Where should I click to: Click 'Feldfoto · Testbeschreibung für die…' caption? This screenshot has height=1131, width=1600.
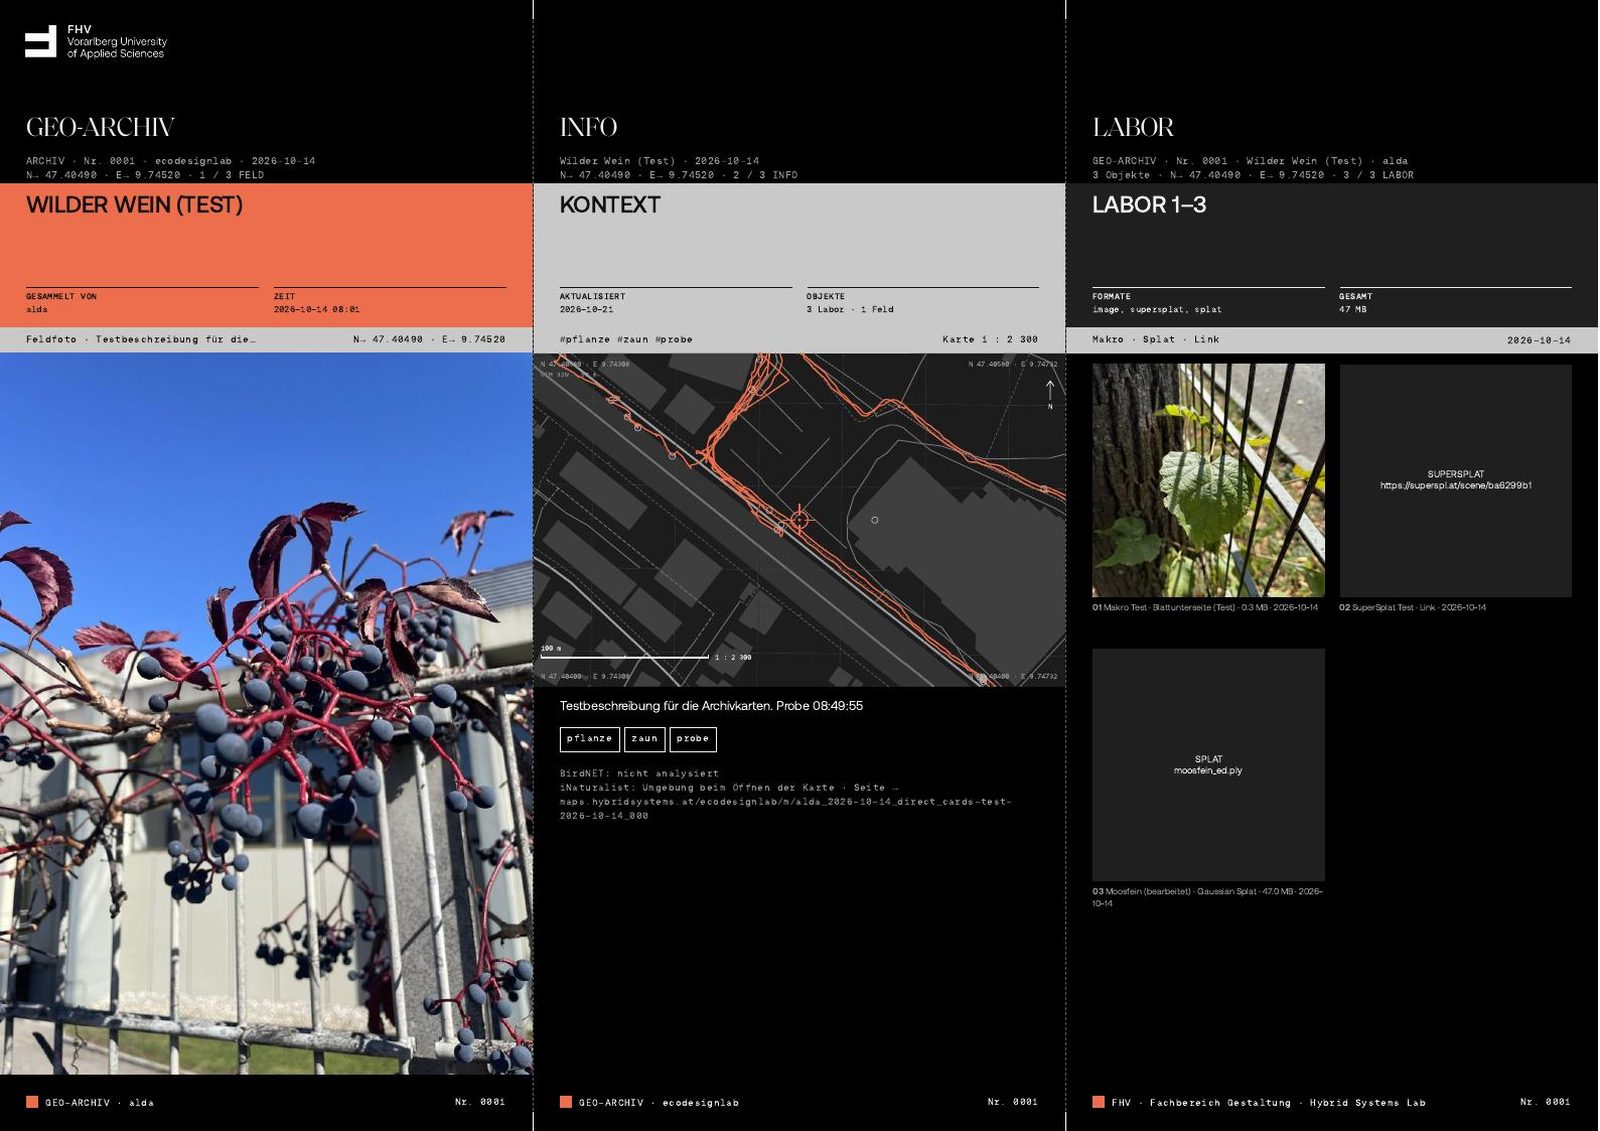(141, 339)
